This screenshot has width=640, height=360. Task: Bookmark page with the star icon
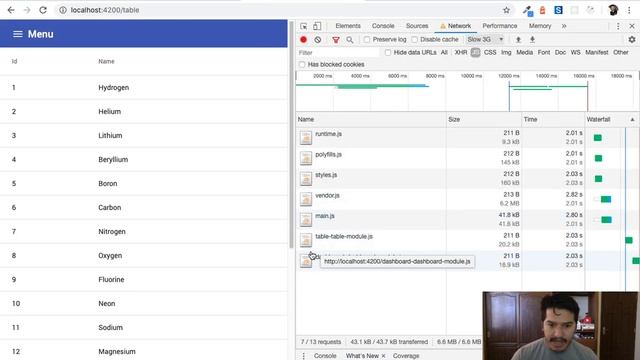[x=507, y=10]
